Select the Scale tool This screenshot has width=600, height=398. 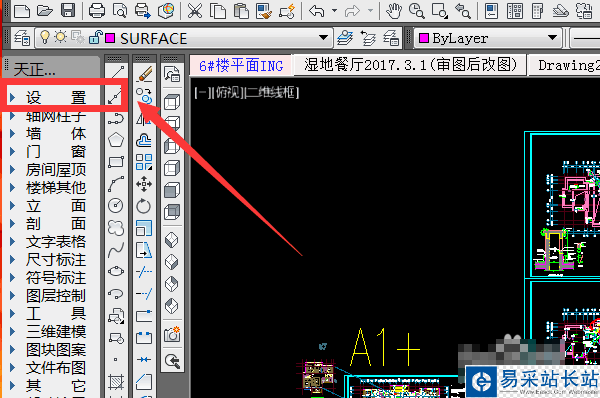tap(144, 228)
